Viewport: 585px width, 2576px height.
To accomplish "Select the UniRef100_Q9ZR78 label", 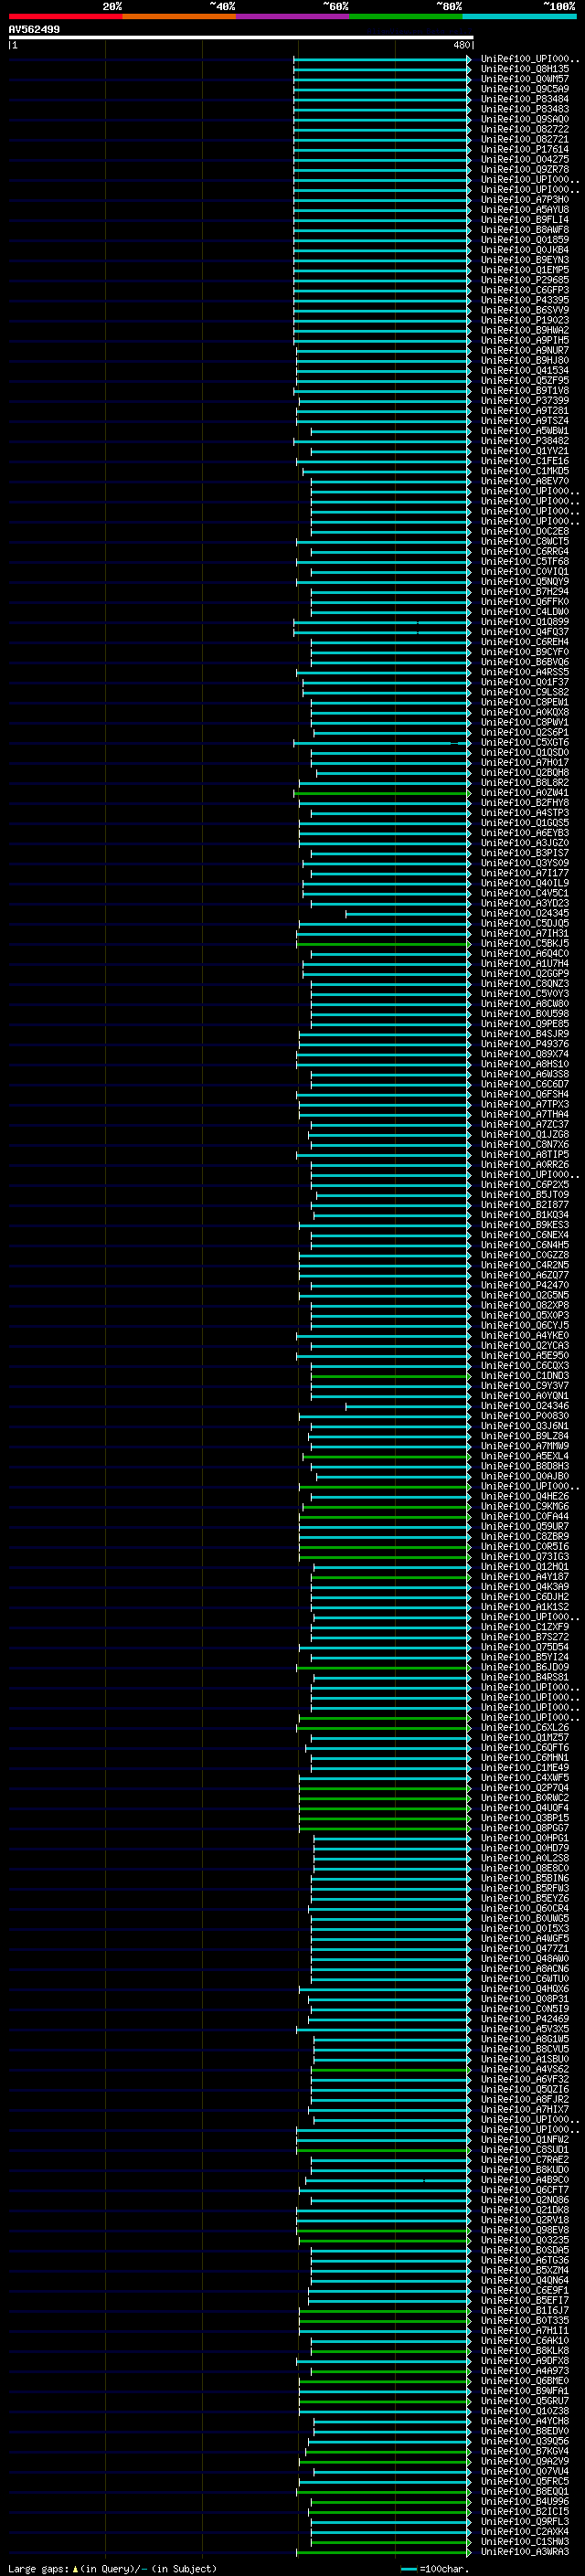I will point(525,169).
